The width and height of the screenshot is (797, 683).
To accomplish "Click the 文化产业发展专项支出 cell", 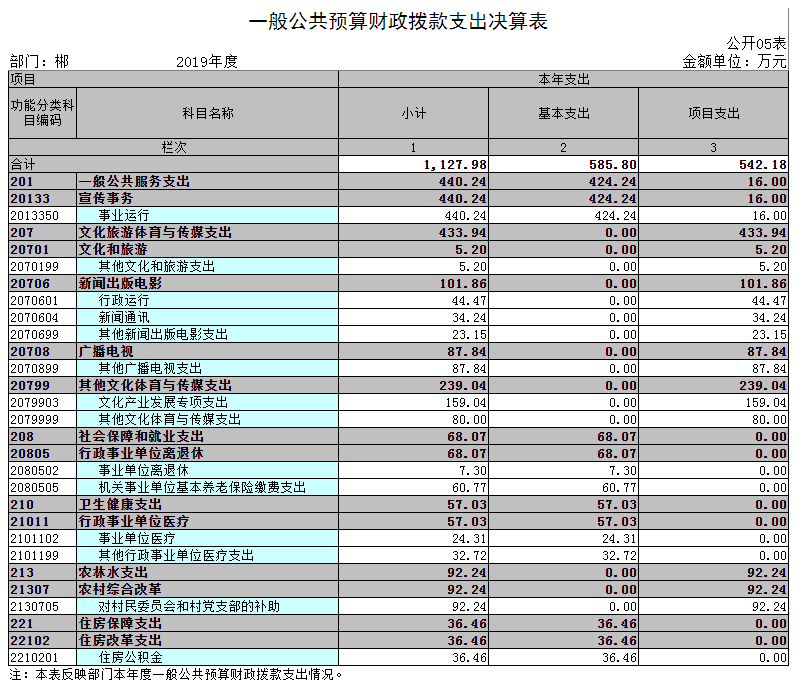I will (x=207, y=402).
